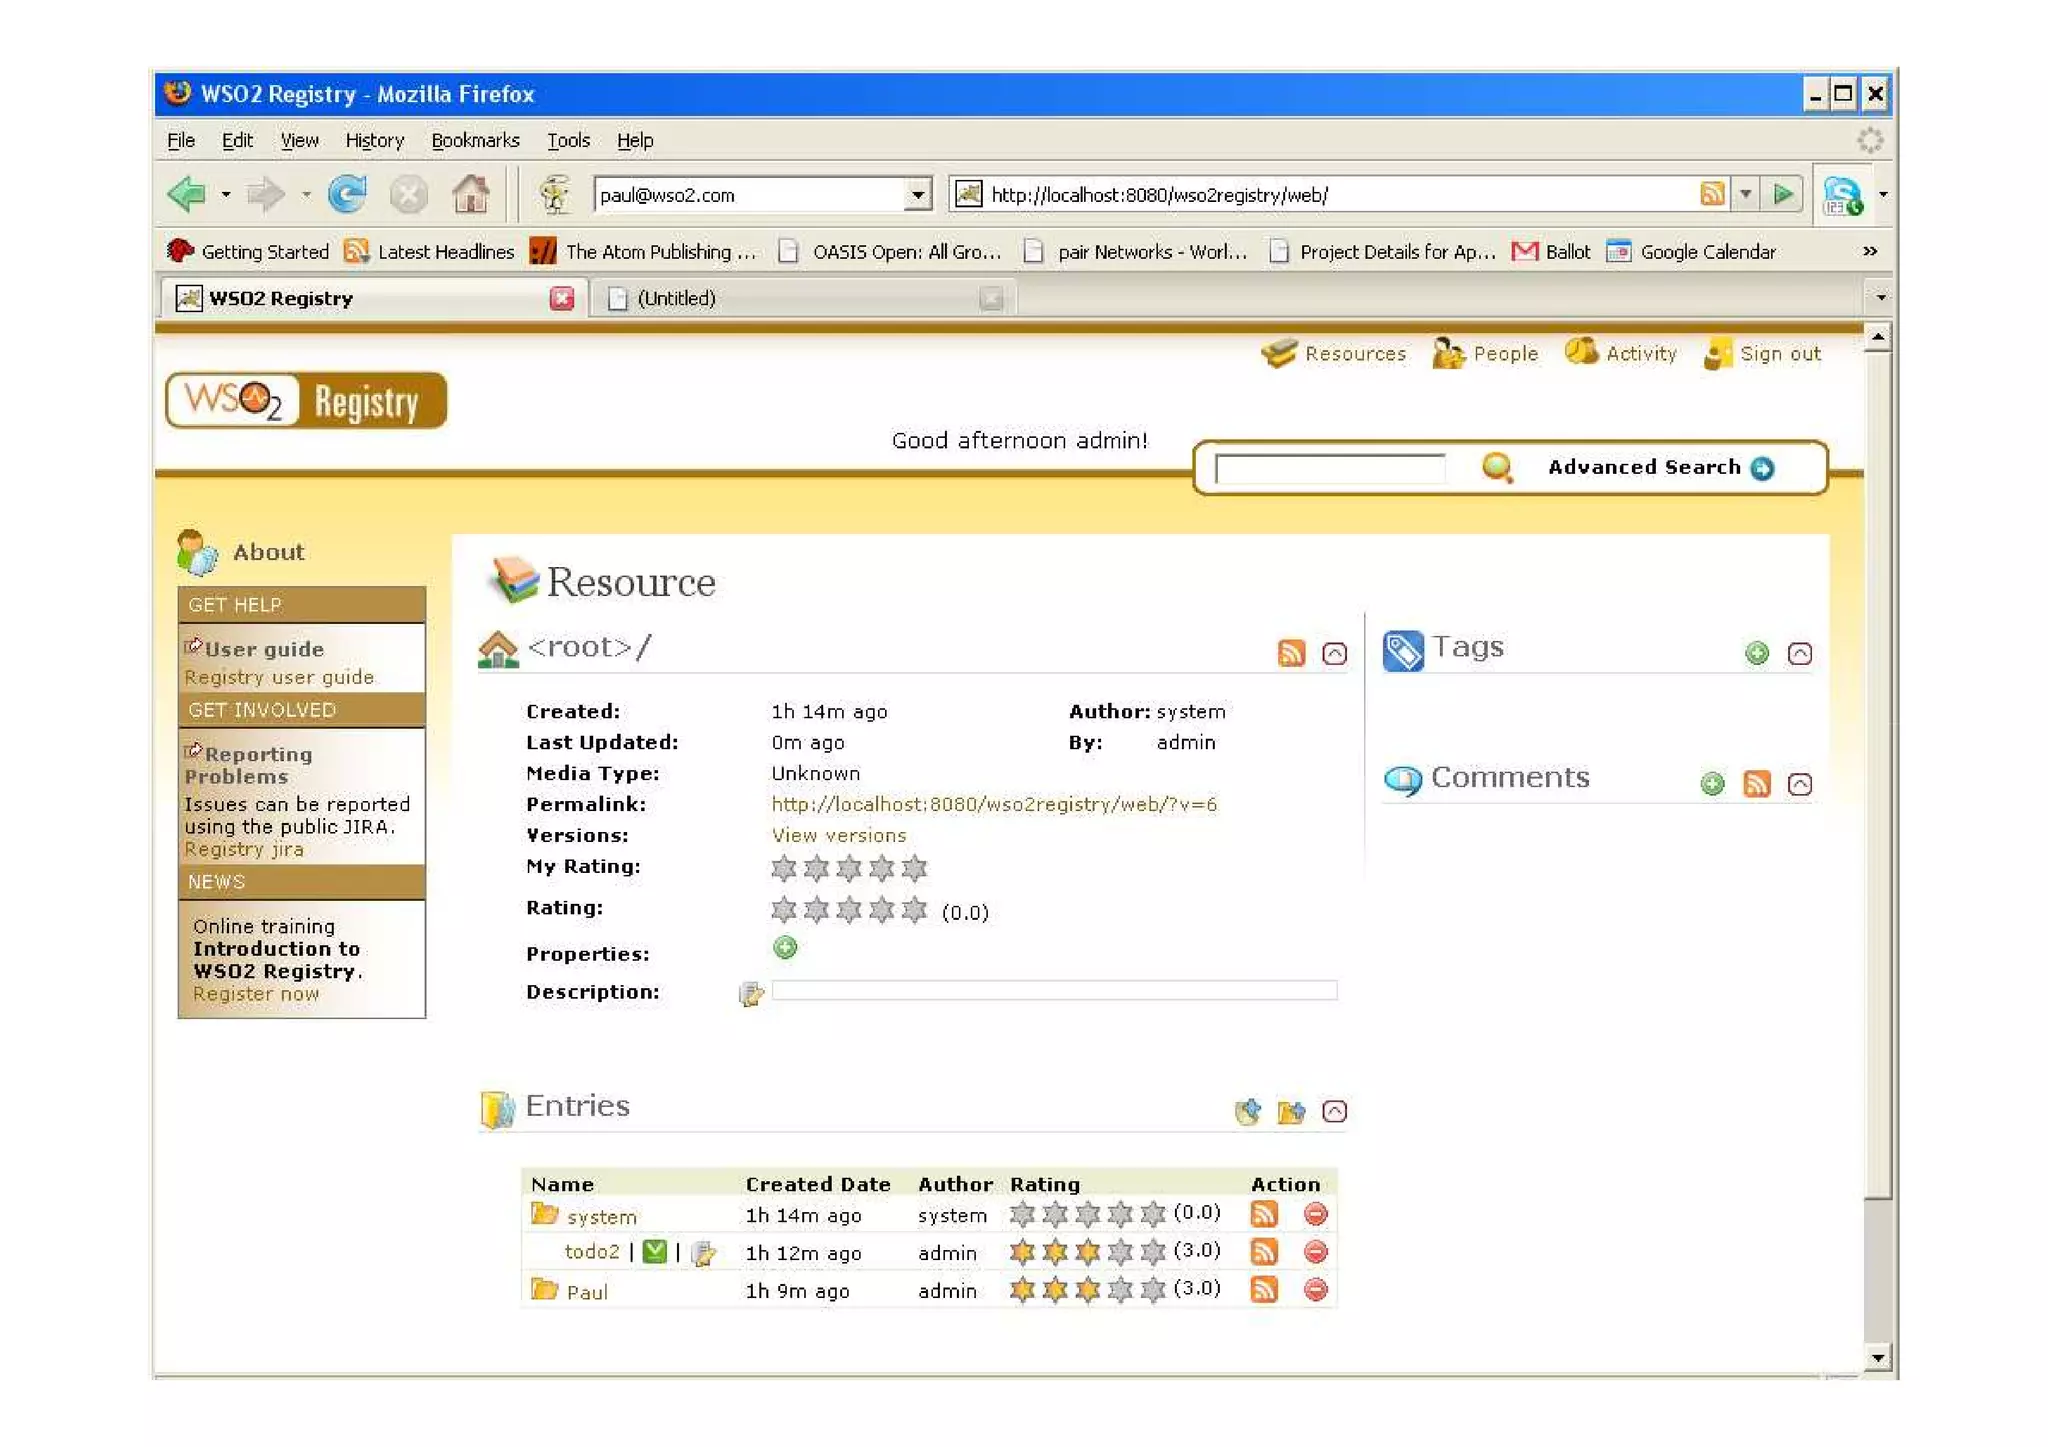
Task: Open the Registry jira link
Action: click(x=244, y=849)
